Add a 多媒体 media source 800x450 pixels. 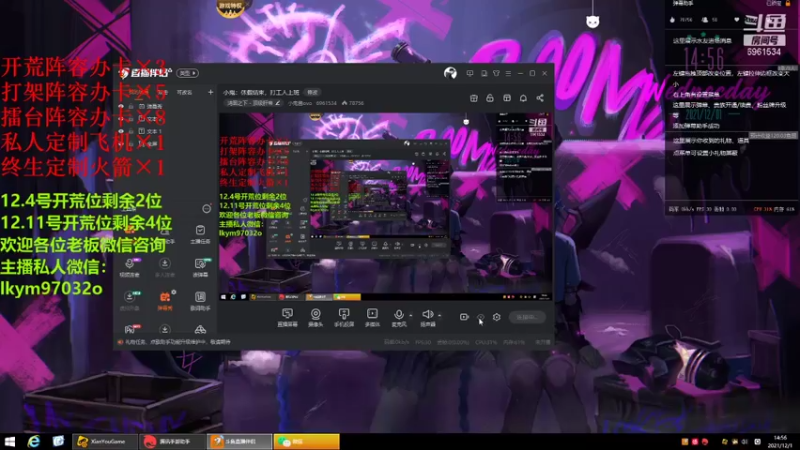click(x=372, y=317)
